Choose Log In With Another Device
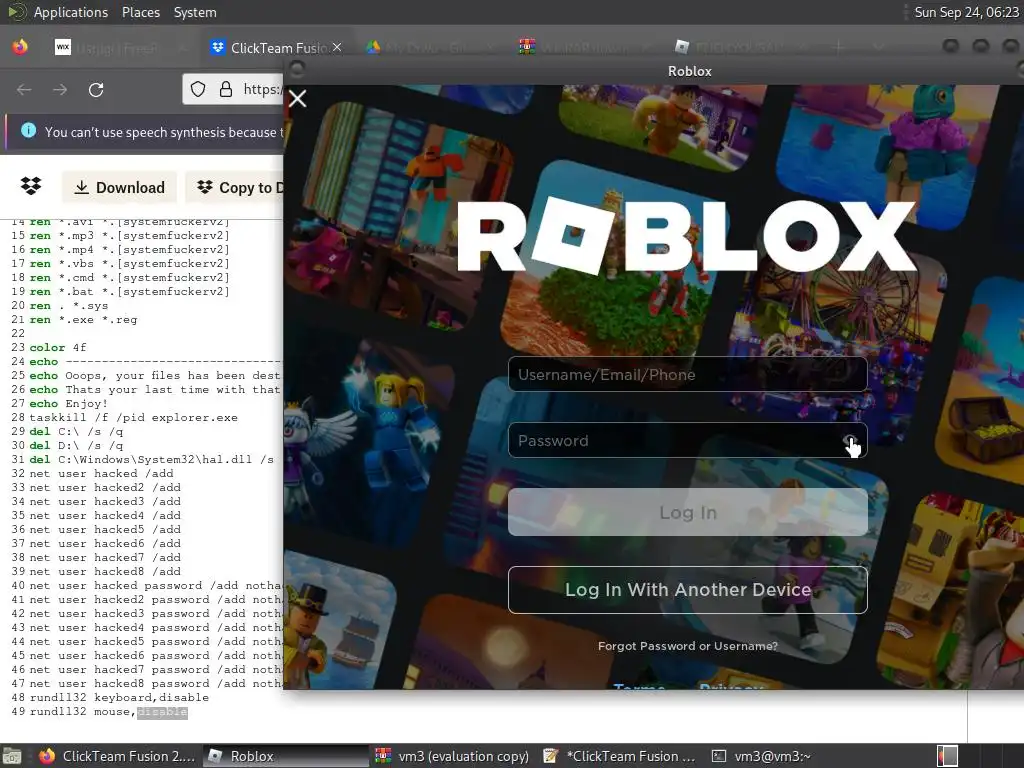The image size is (1024, 768). pos(688,590)
